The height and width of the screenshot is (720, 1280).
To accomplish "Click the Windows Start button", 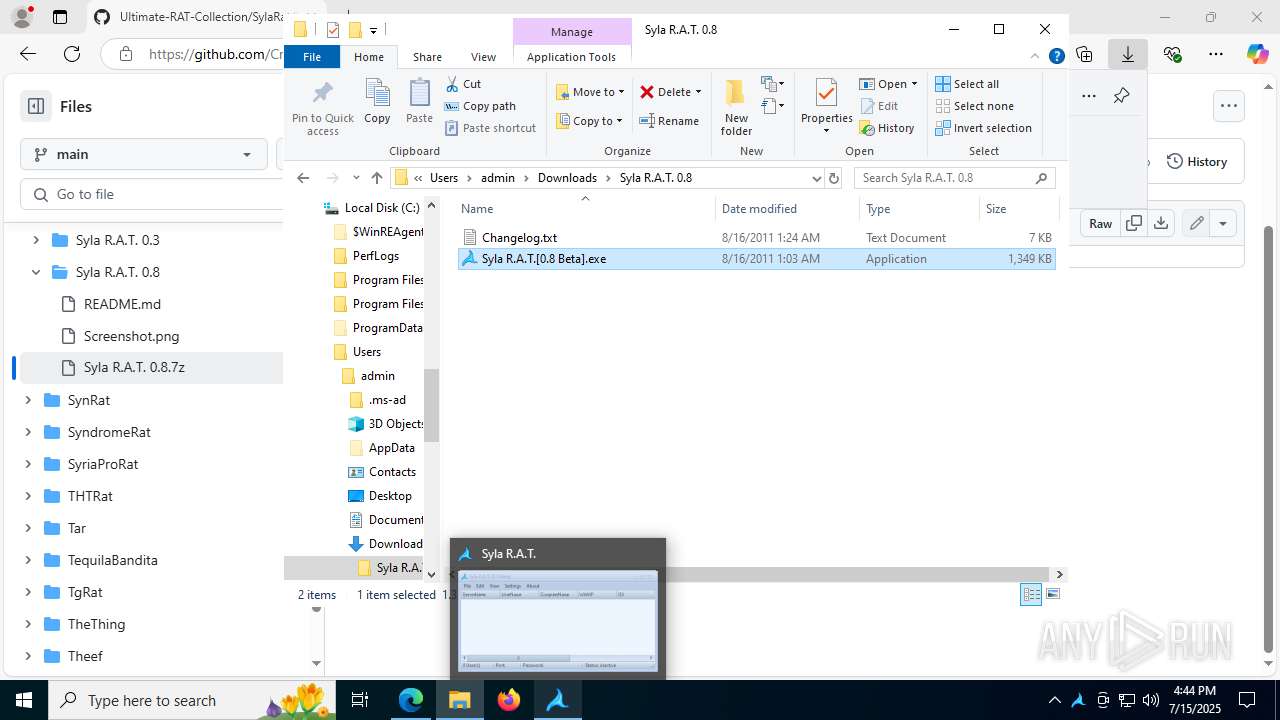I will pos(24,700).
